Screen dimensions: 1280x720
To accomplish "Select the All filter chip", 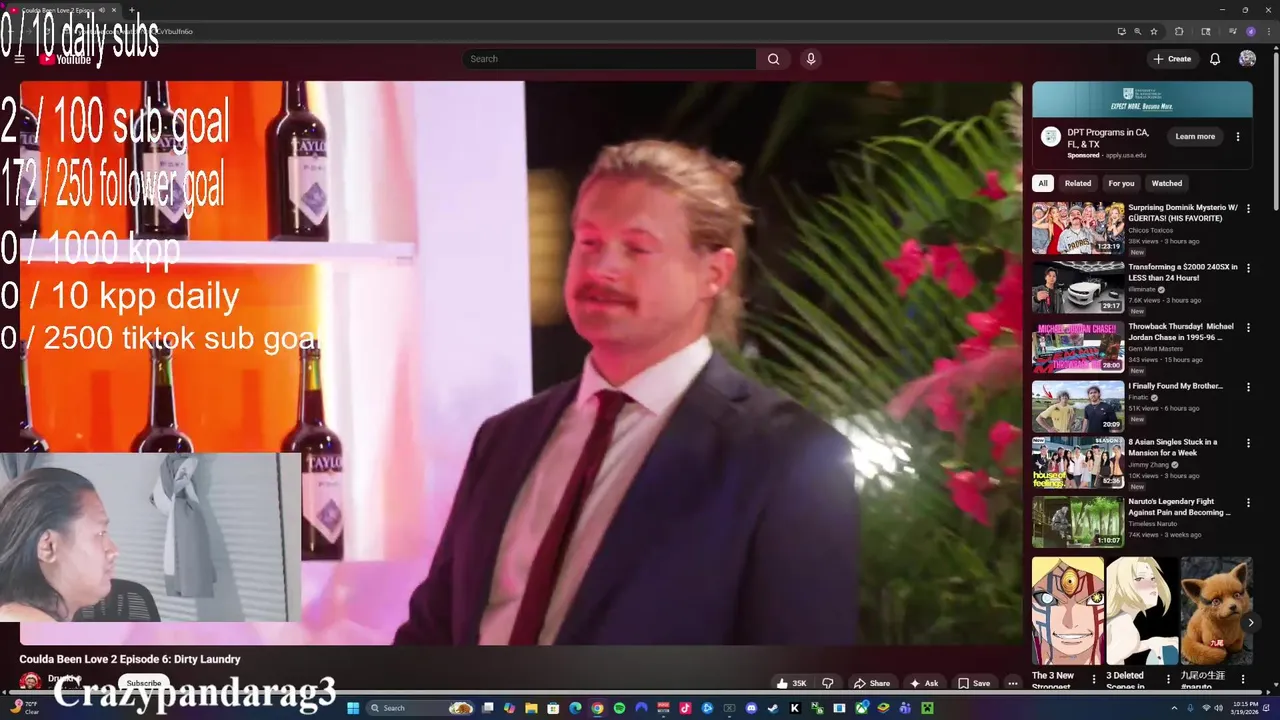I will click(x=1043, y=183).
